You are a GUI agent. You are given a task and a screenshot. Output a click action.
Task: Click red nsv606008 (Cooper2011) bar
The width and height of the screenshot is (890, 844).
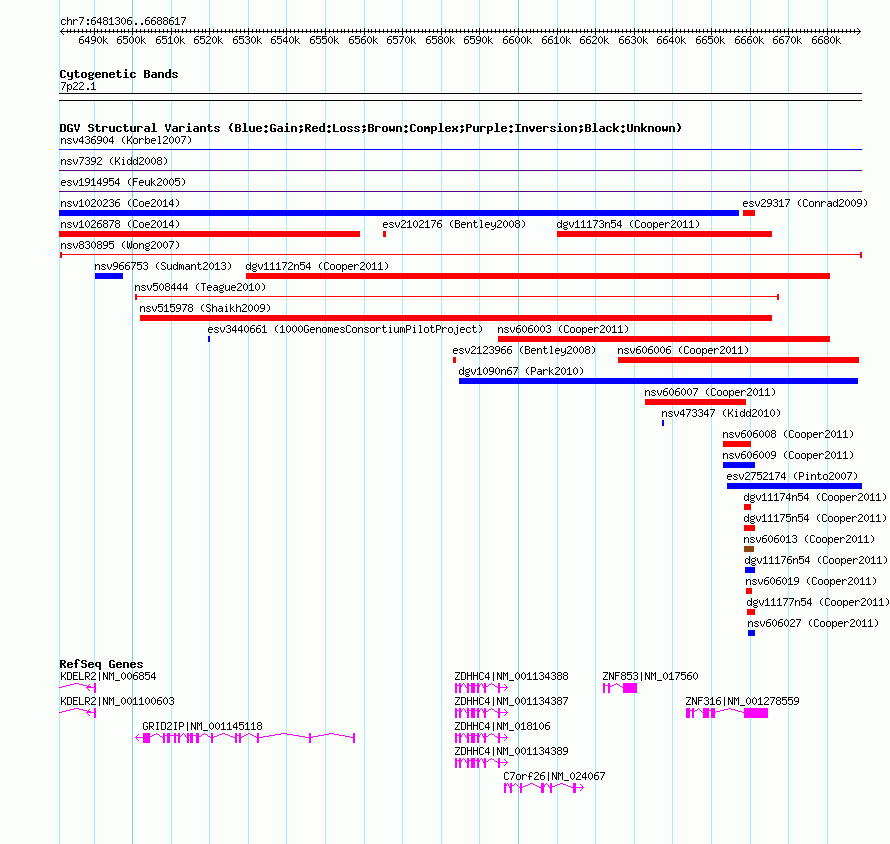click(x=737, y=444)
